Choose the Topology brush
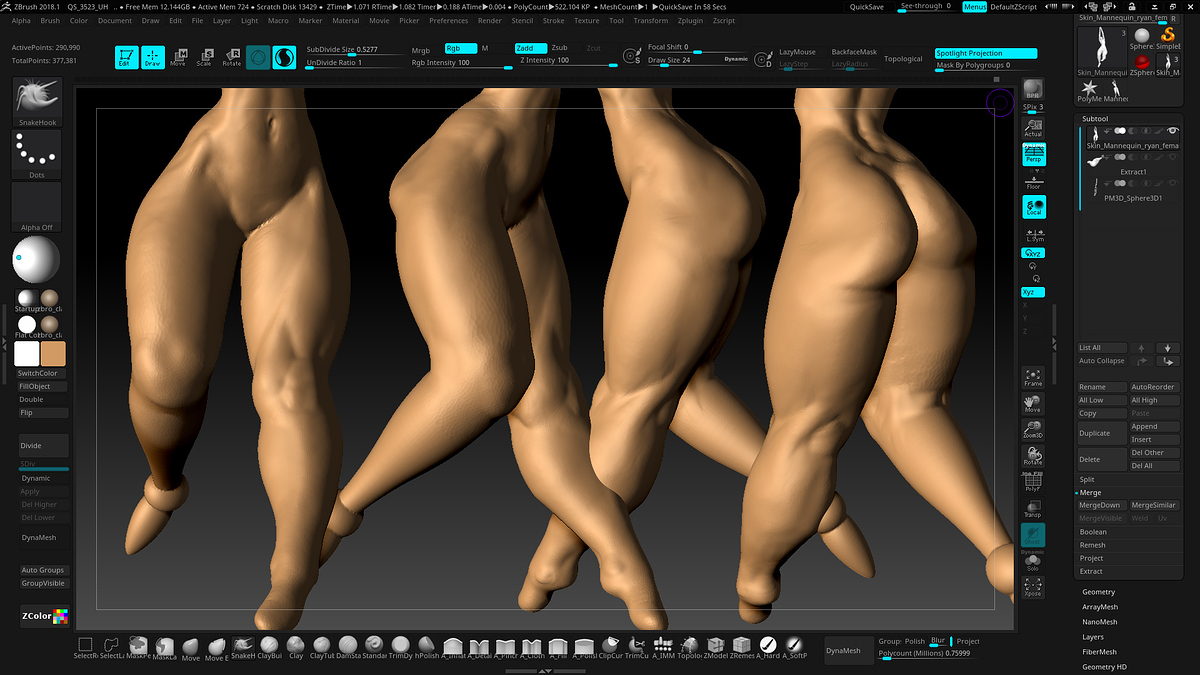The width and height of the screenshot is (1200, 675). click(689, 647)
